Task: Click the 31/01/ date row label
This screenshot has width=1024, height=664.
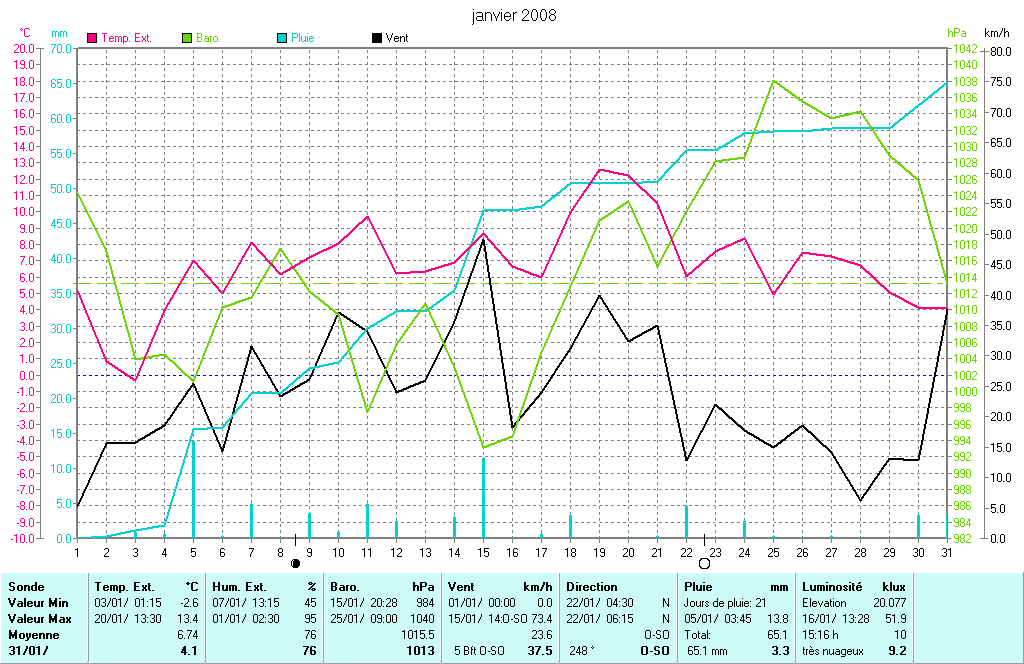Action: [30, 651]
